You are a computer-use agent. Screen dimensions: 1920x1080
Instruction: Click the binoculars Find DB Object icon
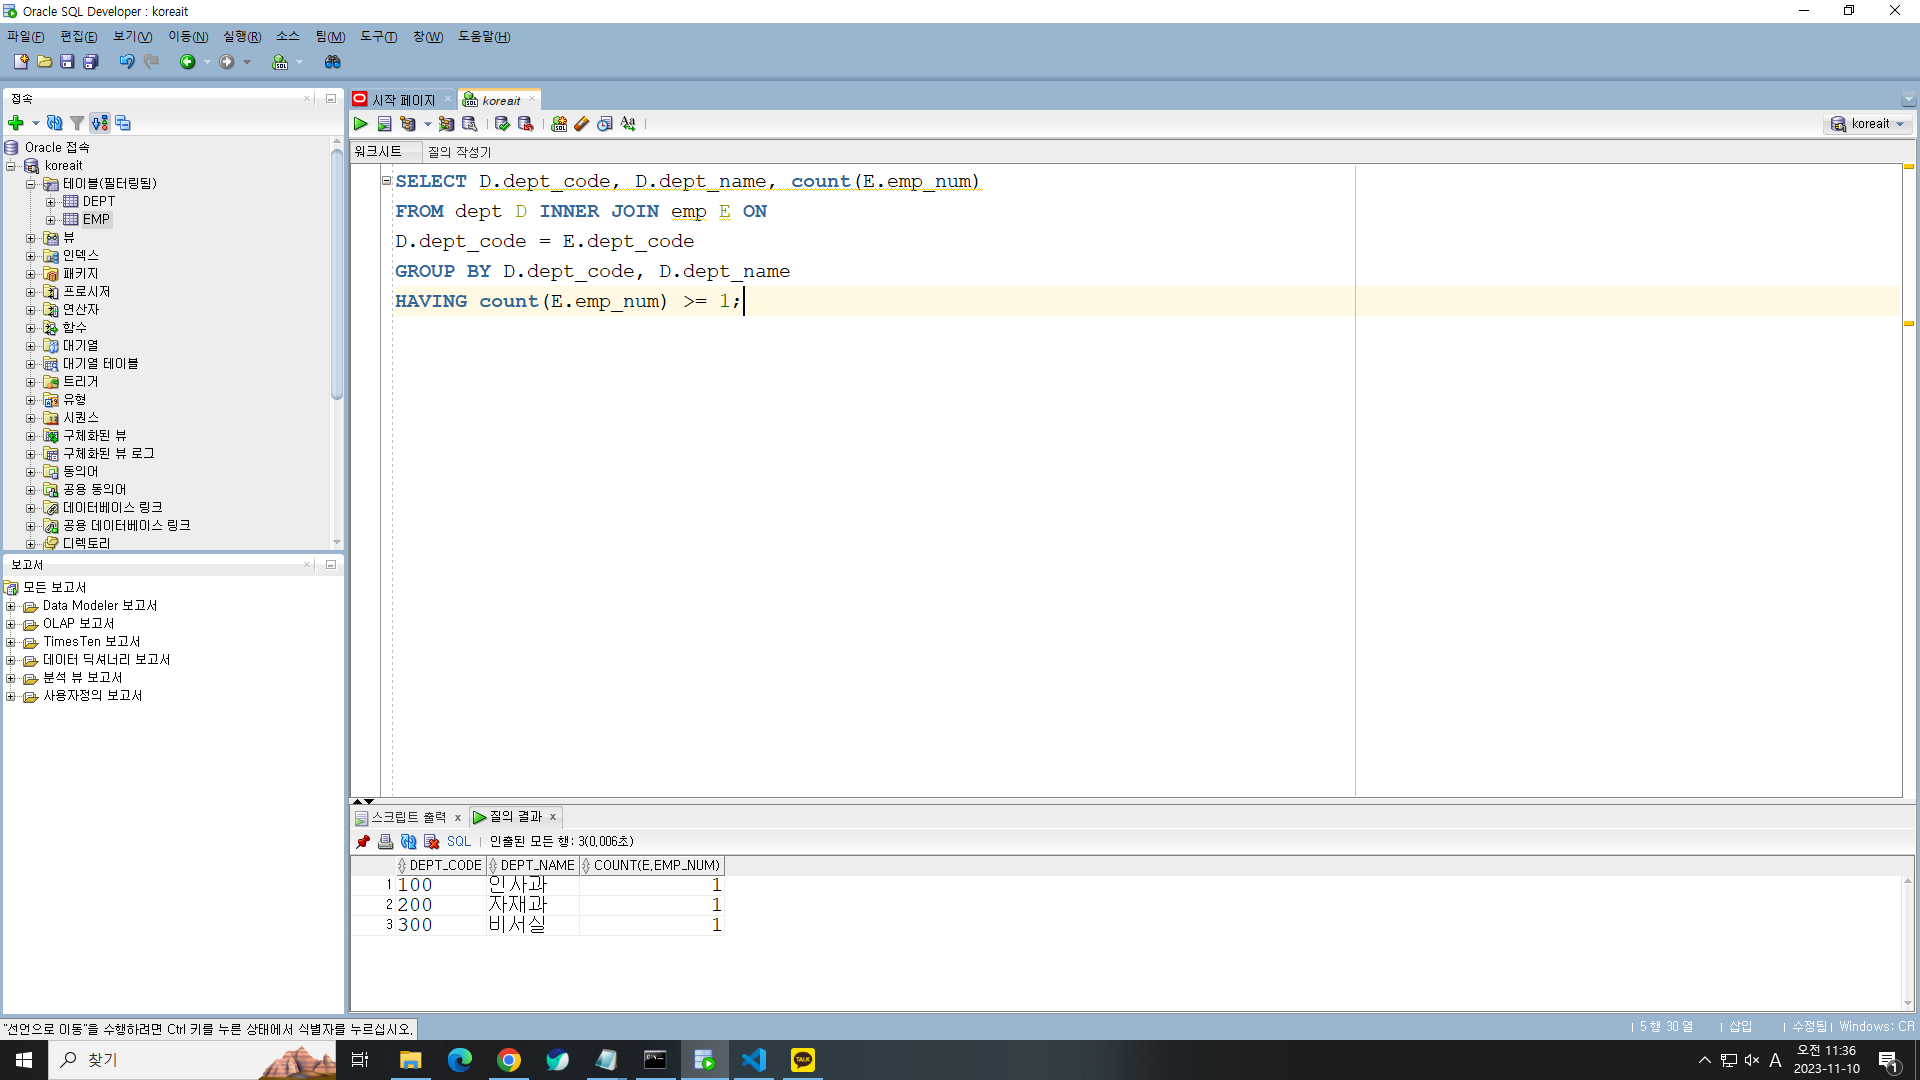[x=333, y=62]
